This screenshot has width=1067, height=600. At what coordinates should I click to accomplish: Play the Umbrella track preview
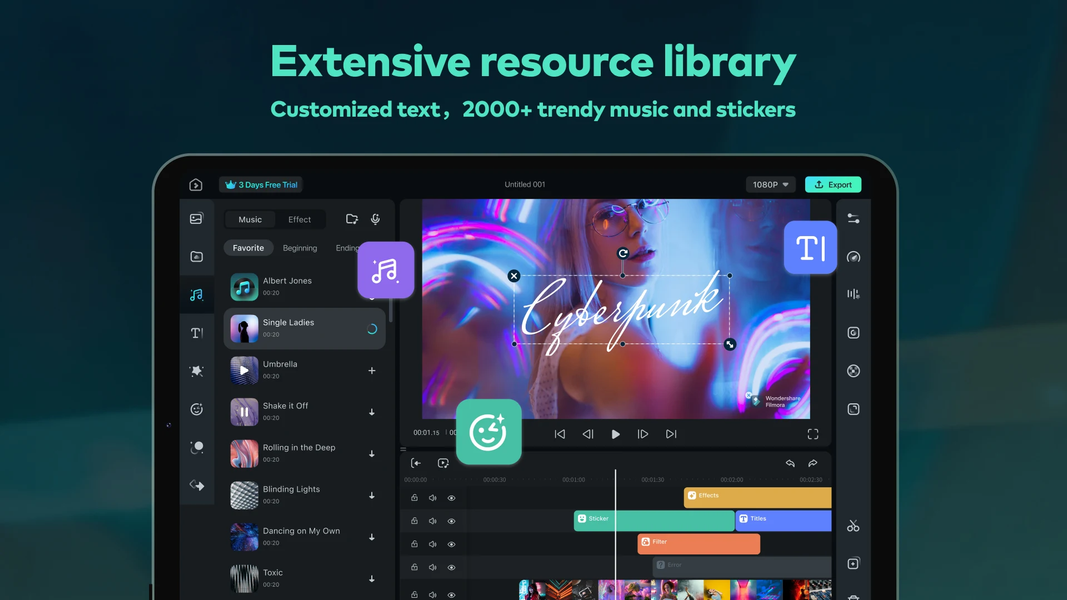pyautogui.click(x=243, y=369)
